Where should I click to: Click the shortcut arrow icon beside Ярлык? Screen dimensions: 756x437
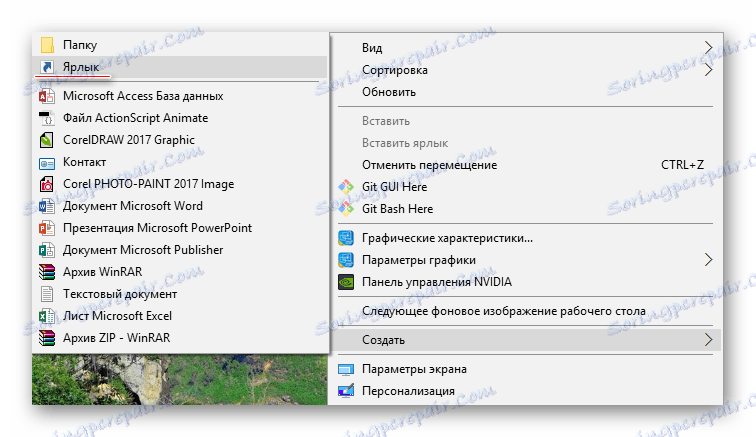(47, 67)
